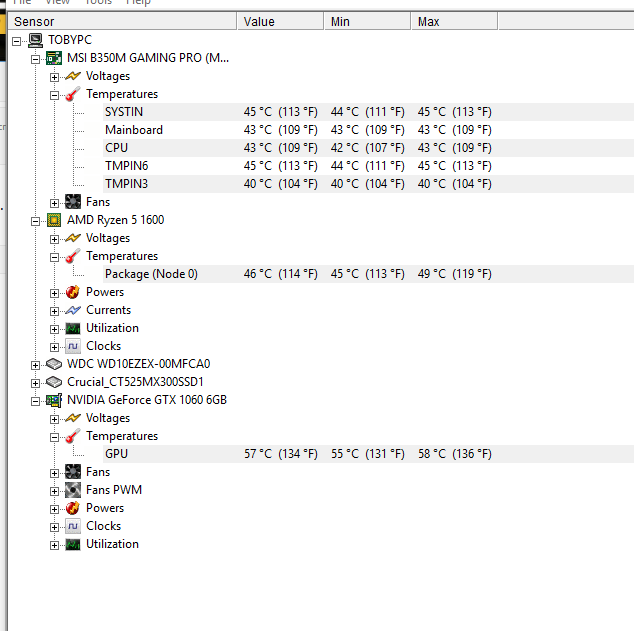634x631 pixels.
Task: Select the GPU temperature row
Action: click(x=368, y=454)
